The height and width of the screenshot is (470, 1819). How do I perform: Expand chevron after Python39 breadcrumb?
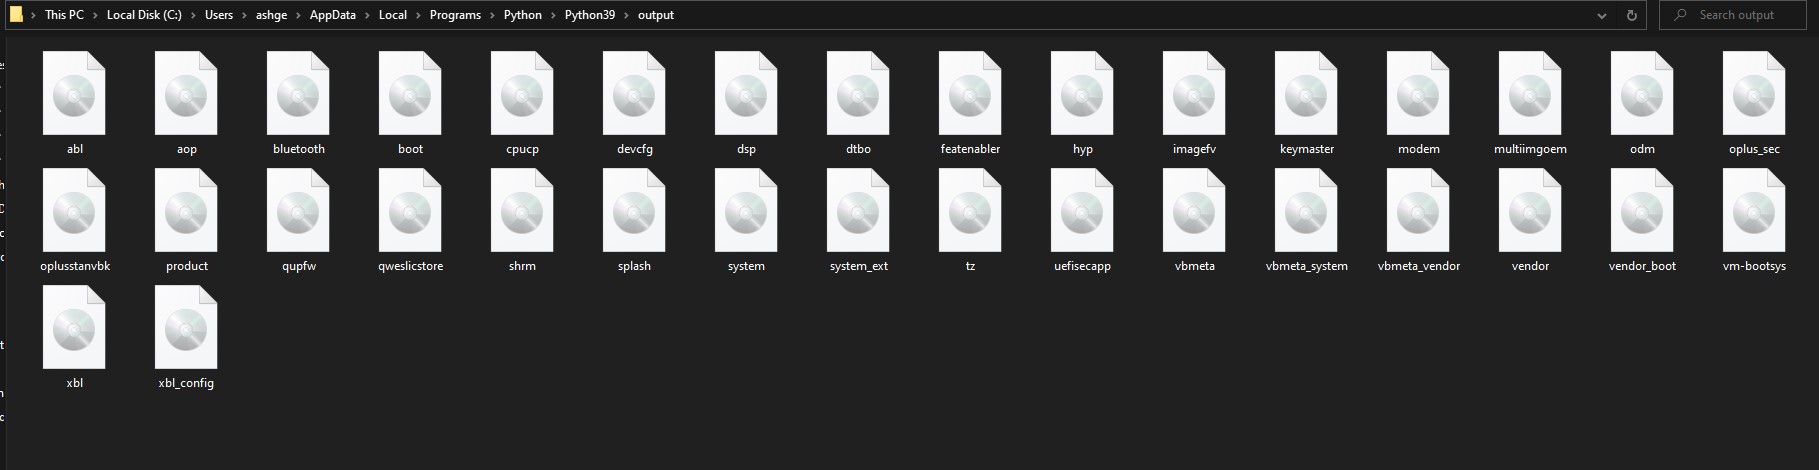(x=626, y=15)
